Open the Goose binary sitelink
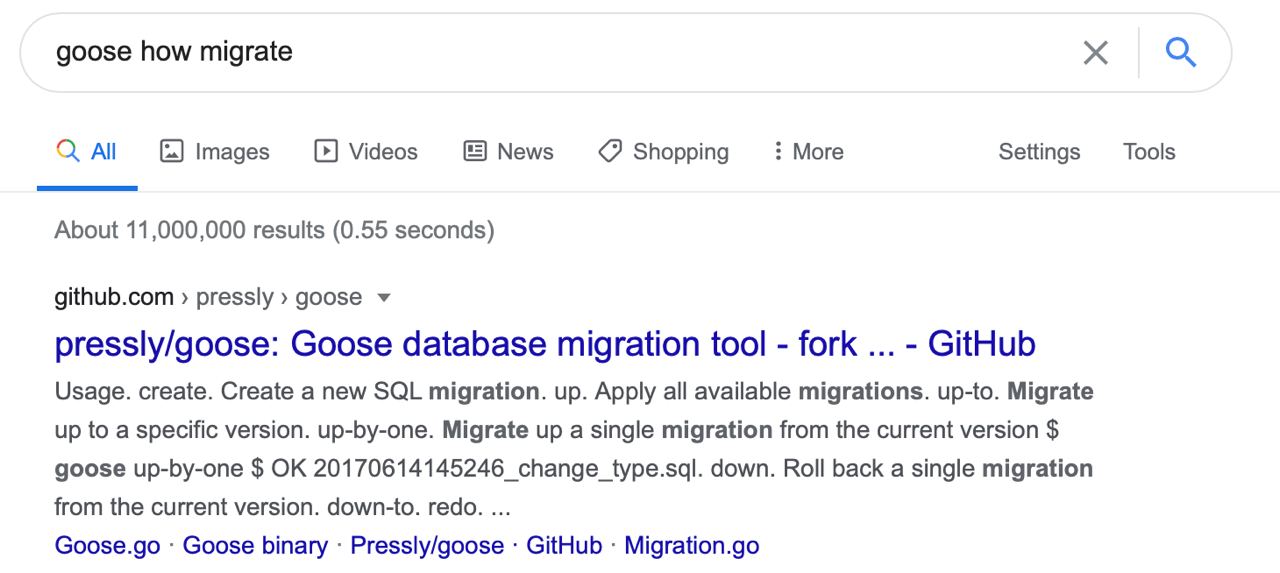Viewport: 1280px width, 573px height. [x=255, y=545]
